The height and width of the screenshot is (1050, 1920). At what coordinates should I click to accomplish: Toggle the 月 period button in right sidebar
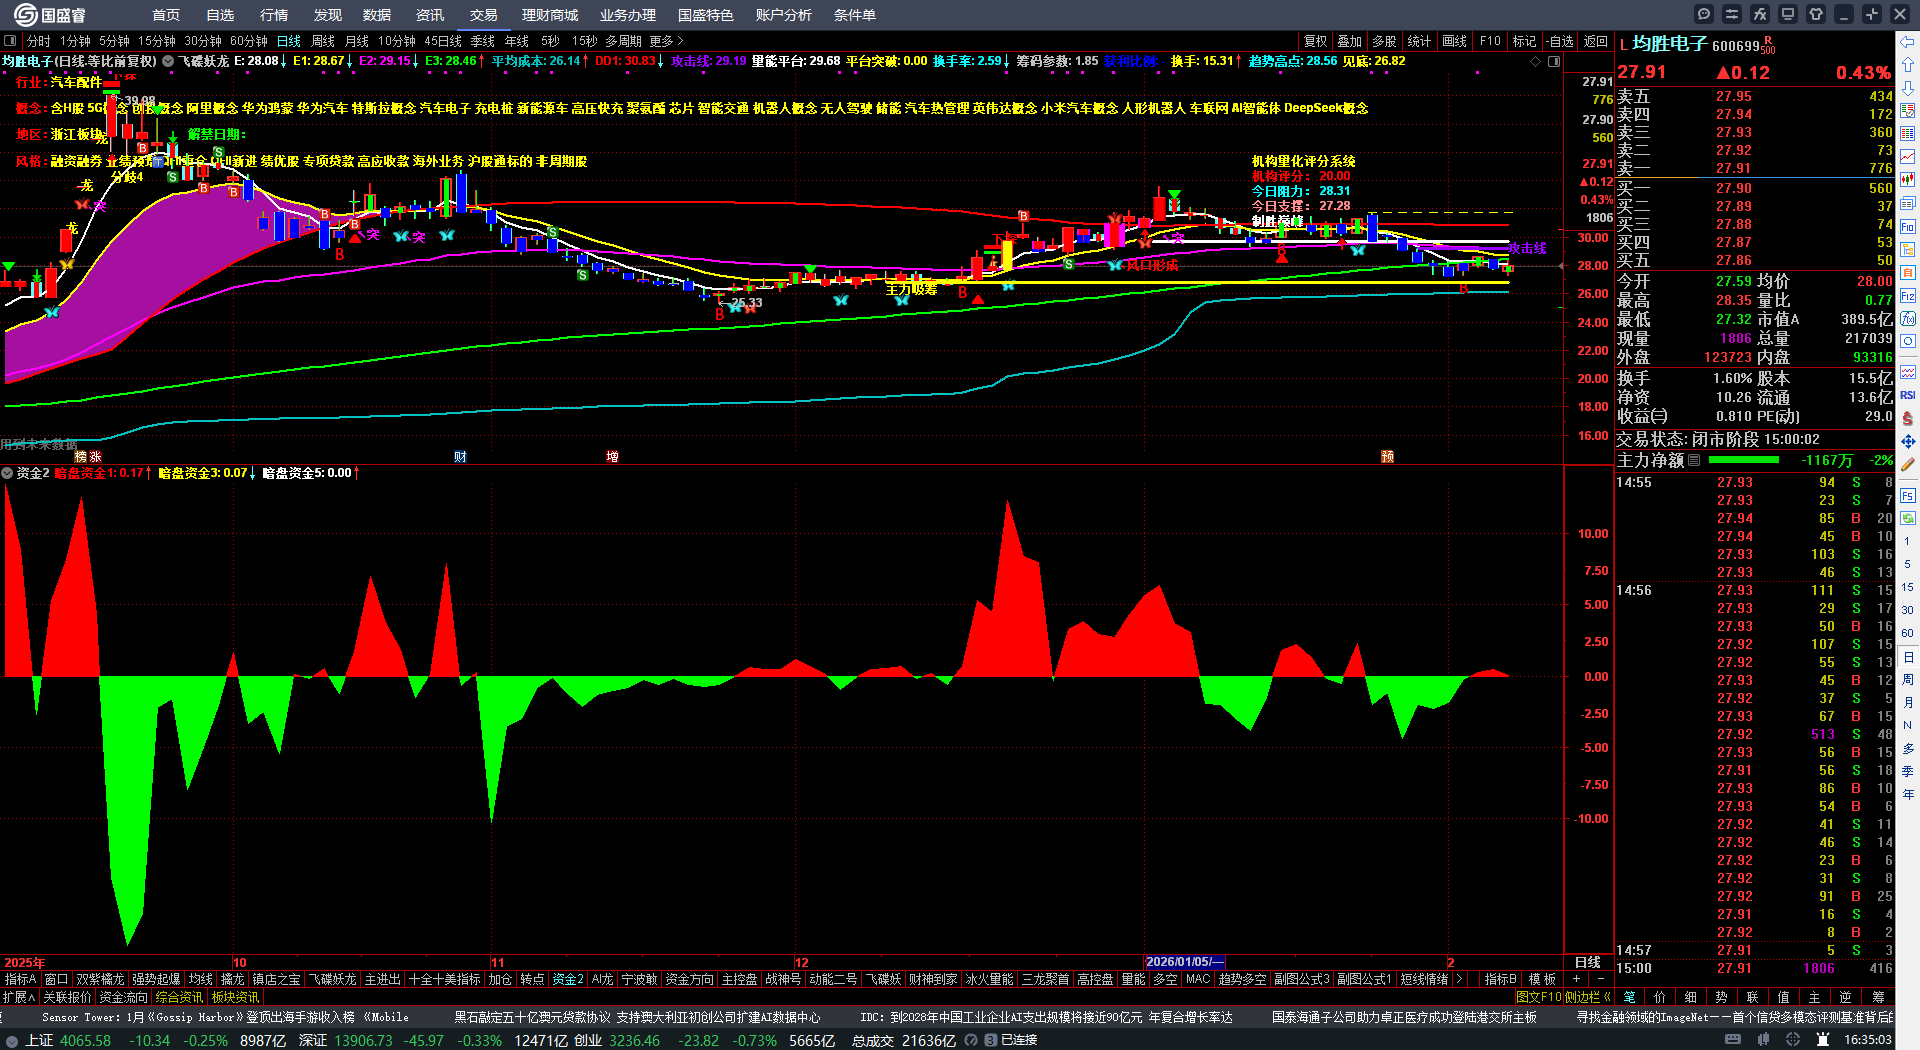pyautogui.click(x=1908, y=703)
